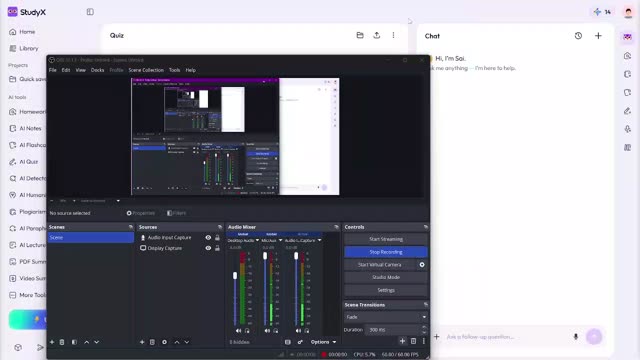This screenshot has width=640, height=360.
Task: Open OBS Scene Collection menu
Action: point(146,70)
